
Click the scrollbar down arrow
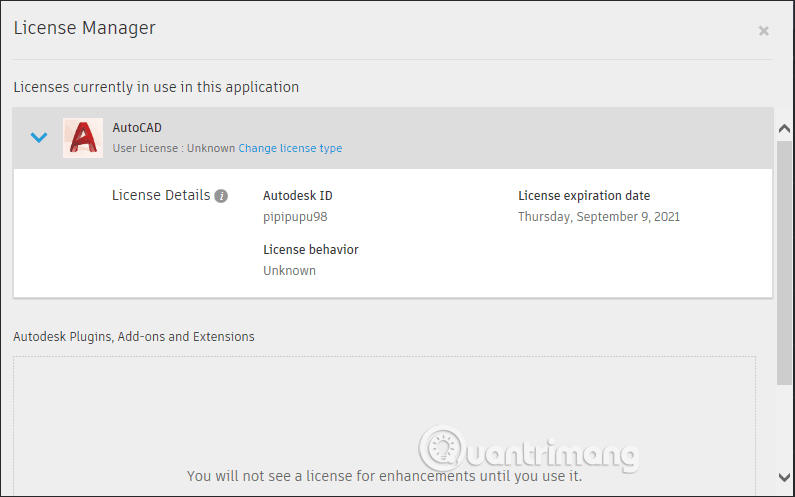[x=785, y=477]
